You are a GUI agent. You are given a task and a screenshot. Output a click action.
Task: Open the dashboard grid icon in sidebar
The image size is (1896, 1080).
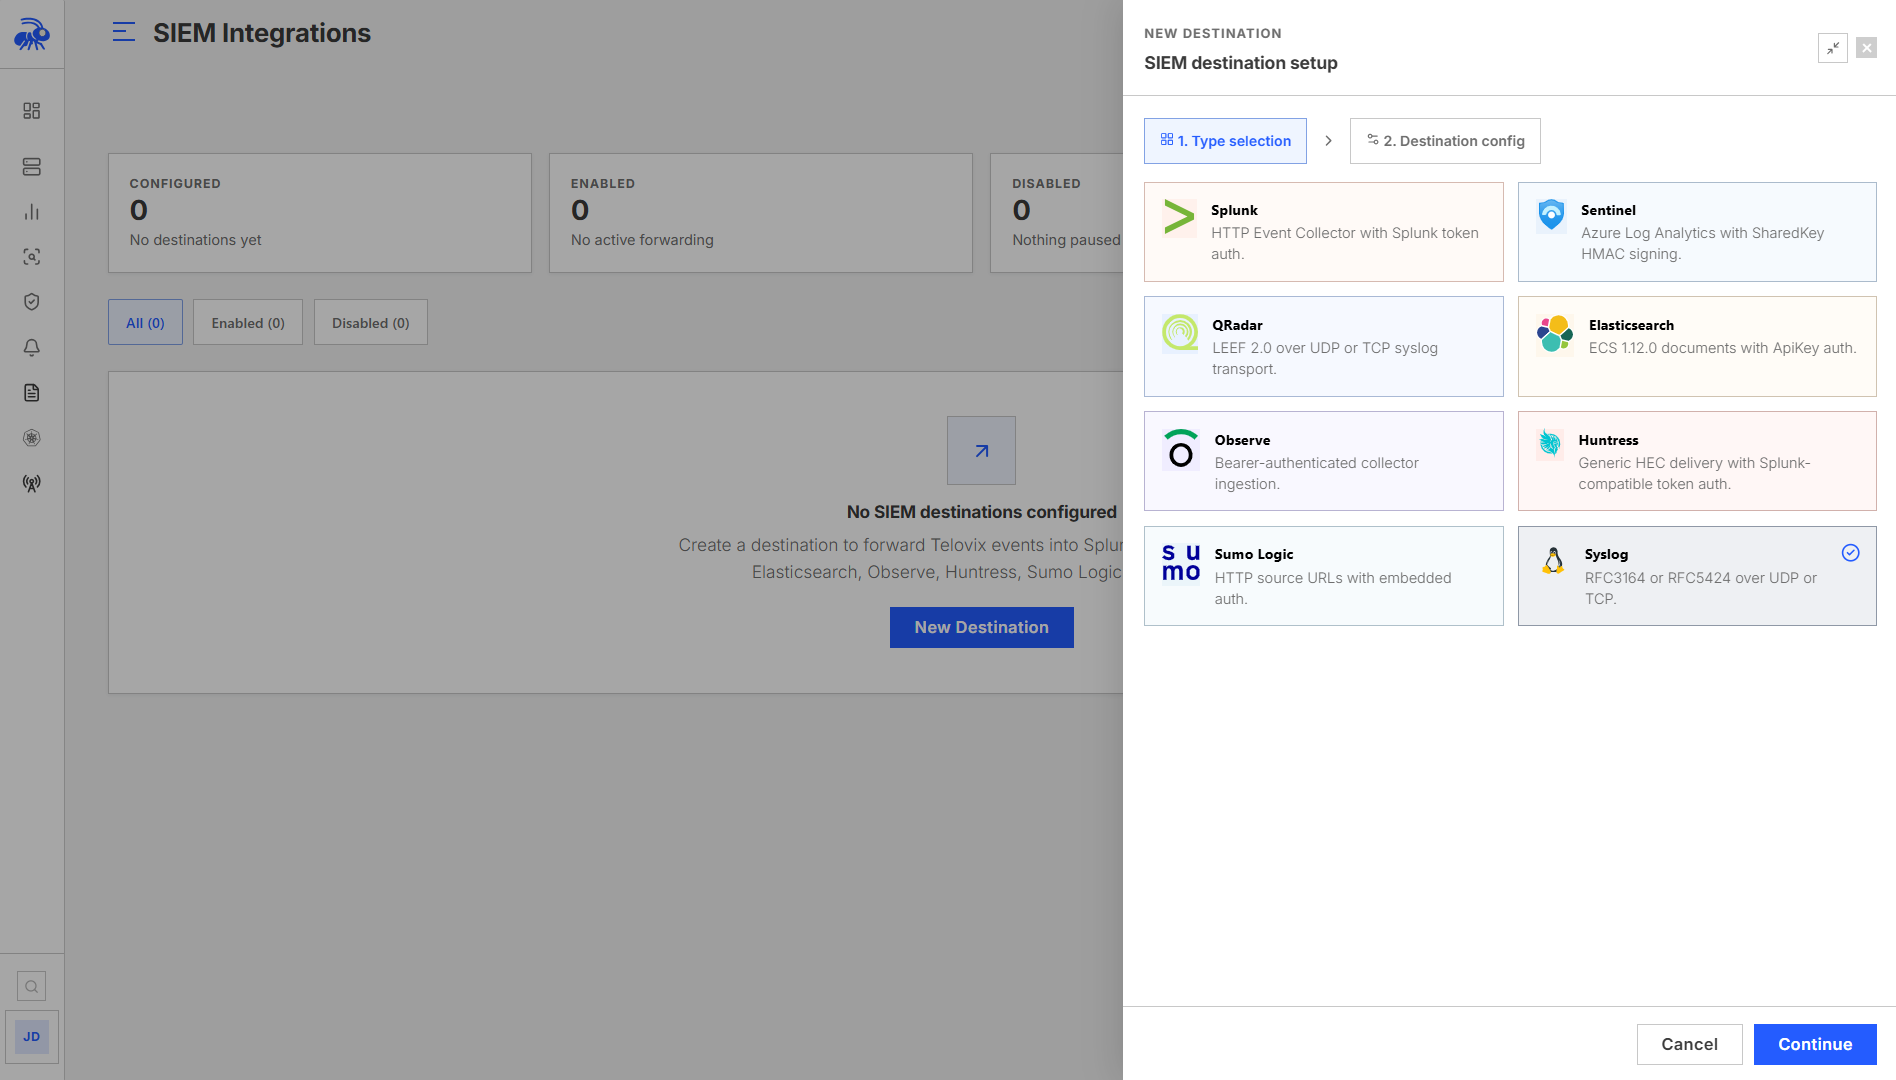pyautogui.click(x=32, y=110)
